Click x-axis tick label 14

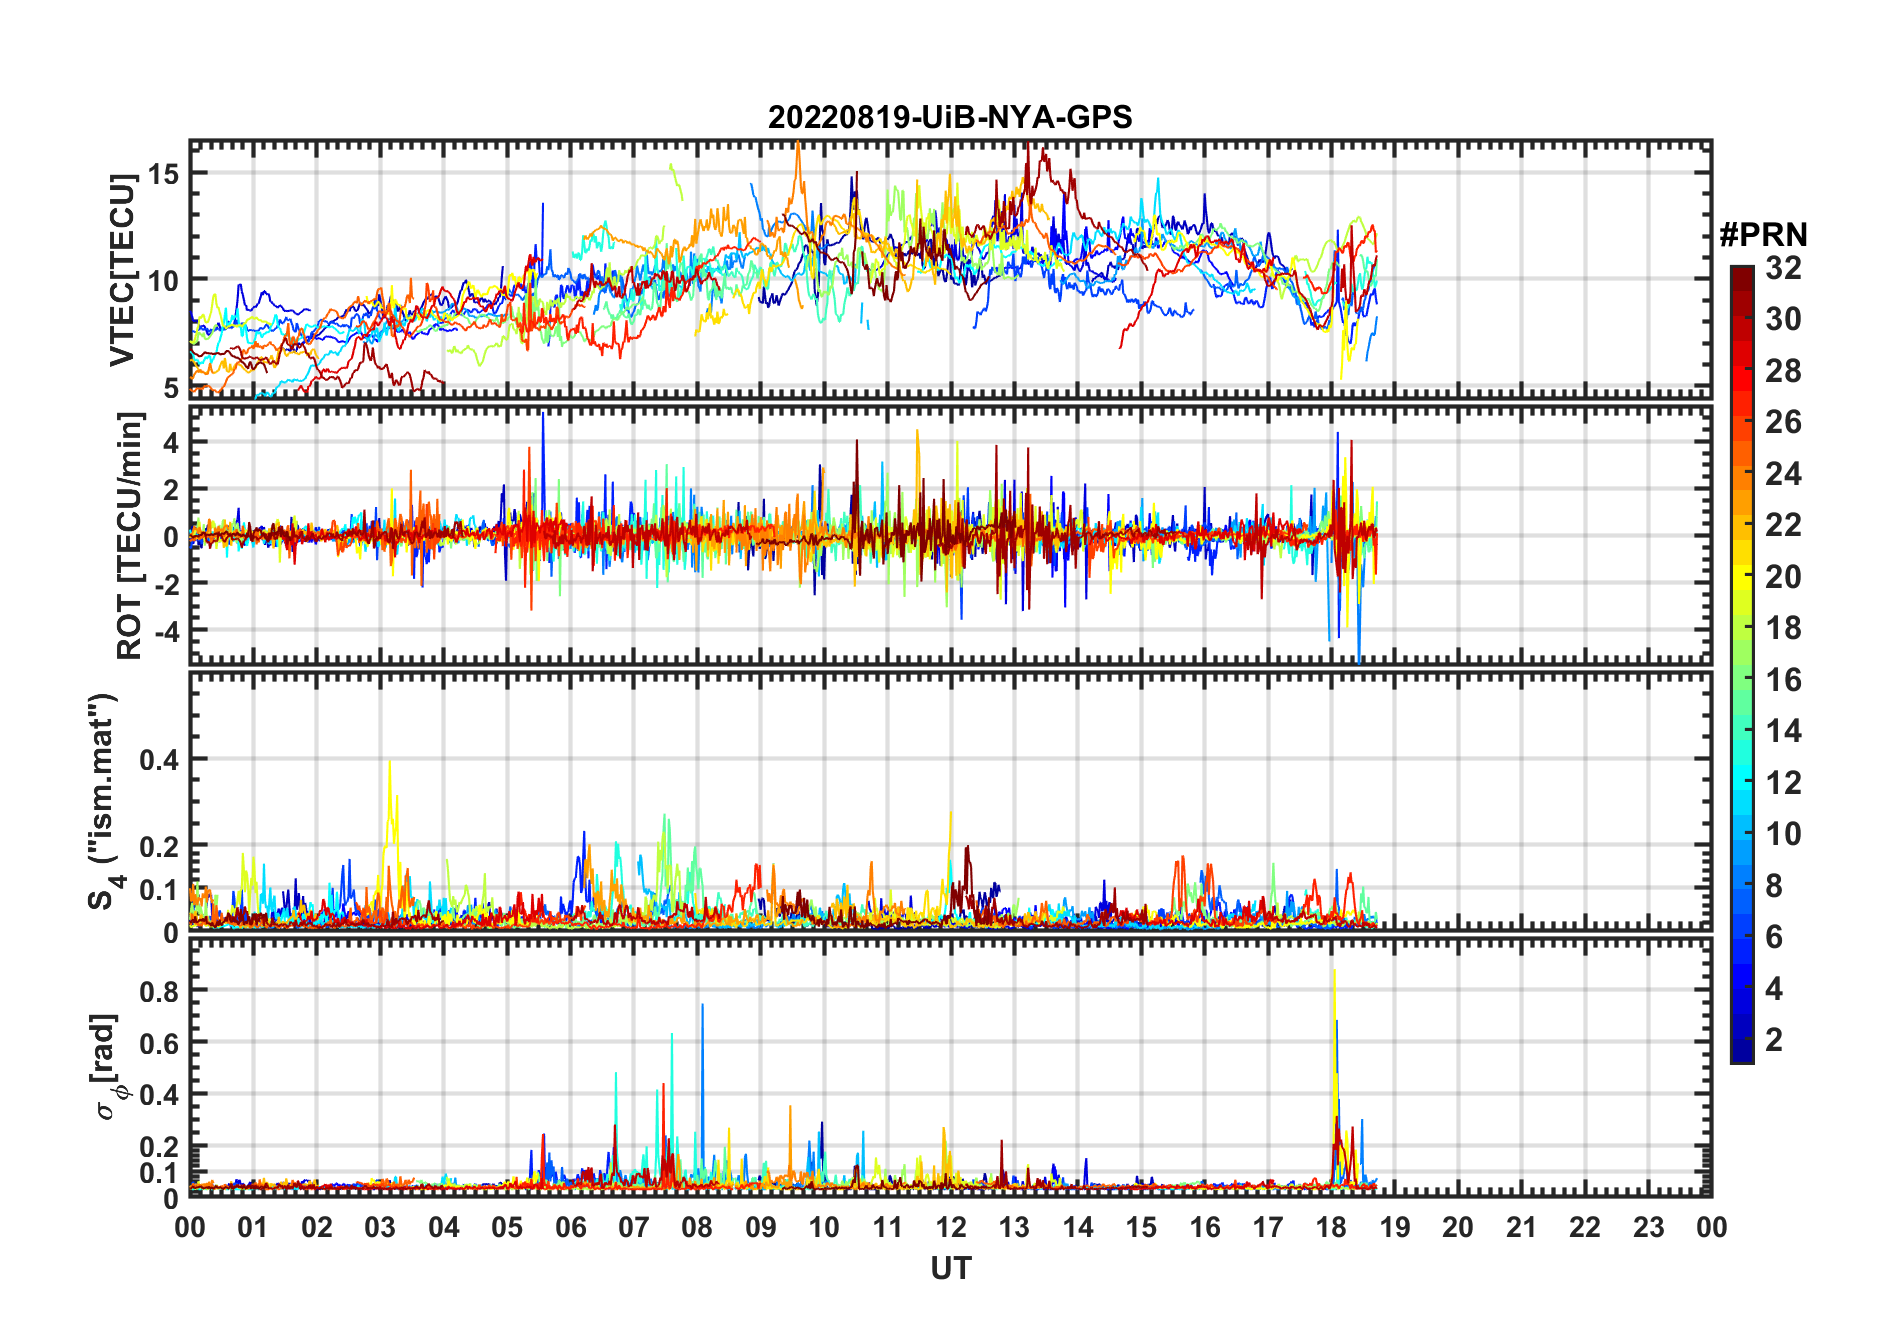pos(1078,1227)
